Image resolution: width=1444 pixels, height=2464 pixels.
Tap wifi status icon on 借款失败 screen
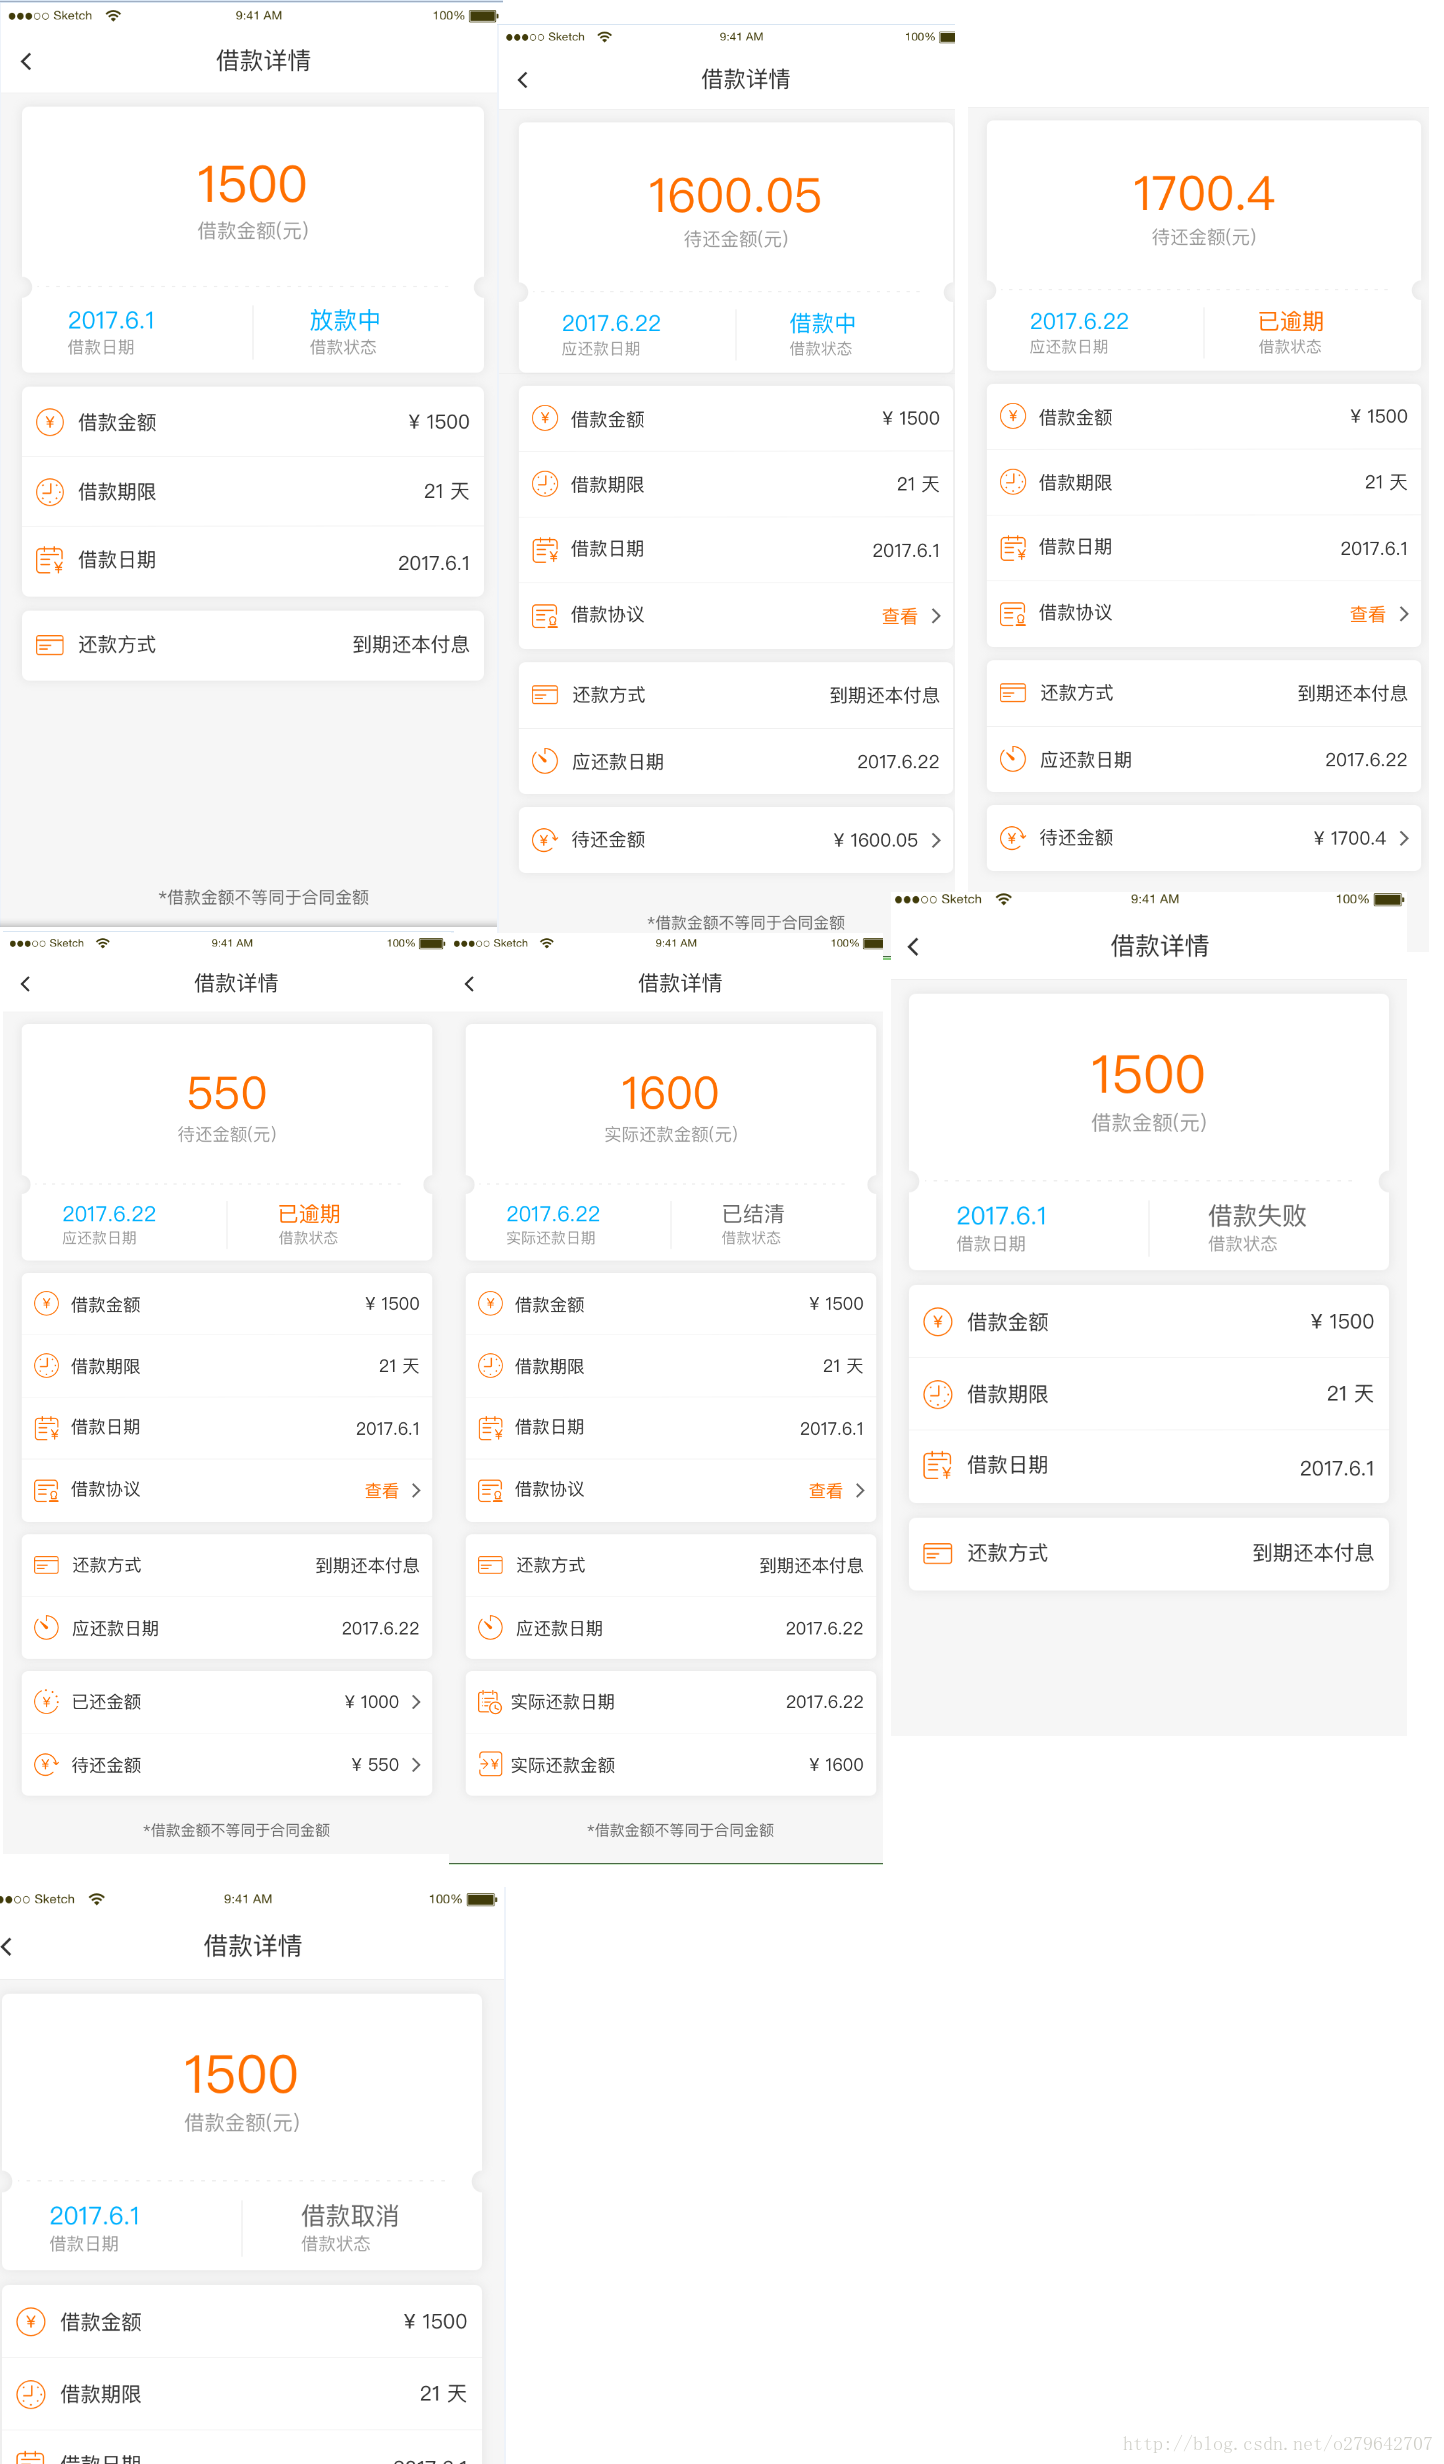point(1003,899)
